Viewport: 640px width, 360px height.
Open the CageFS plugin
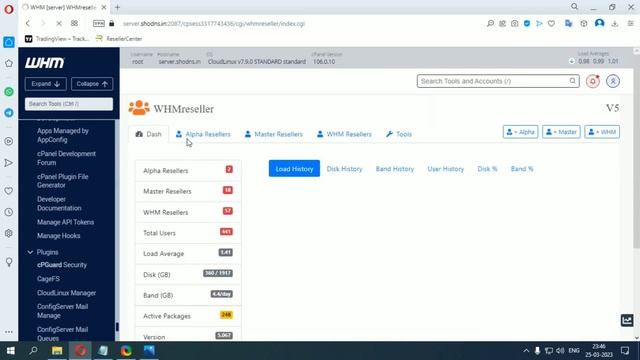coord(48,279)
